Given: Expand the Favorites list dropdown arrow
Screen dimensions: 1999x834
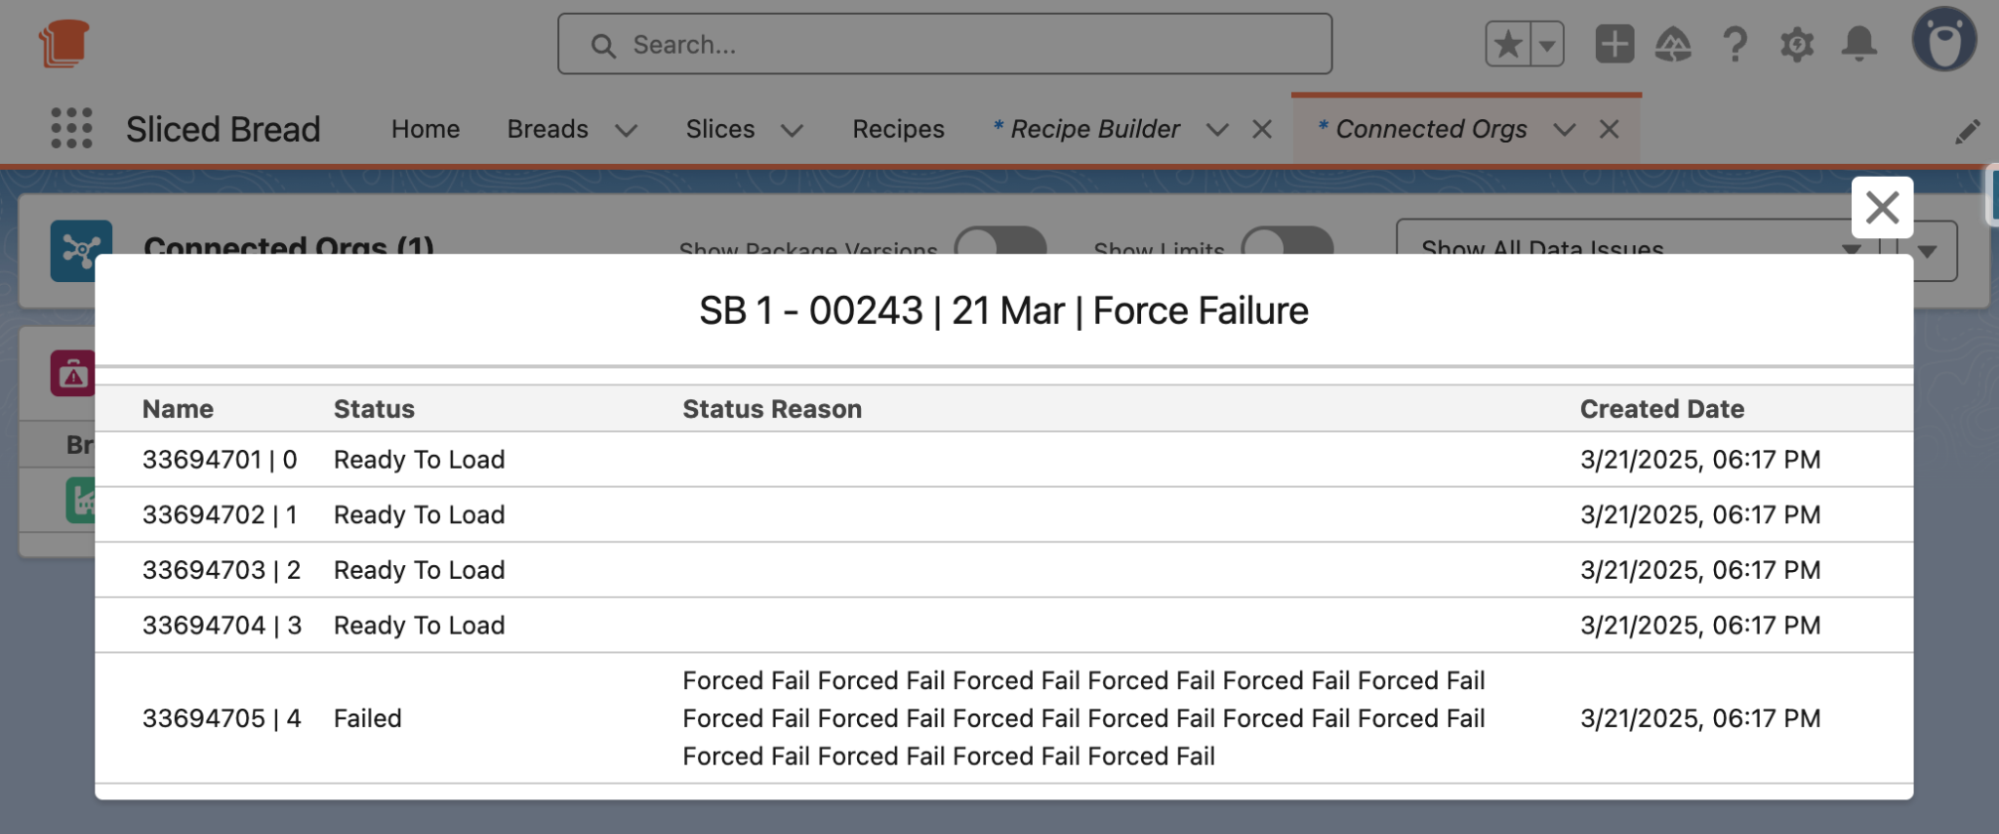Looking at the screenshot, I should [1547, 45].
